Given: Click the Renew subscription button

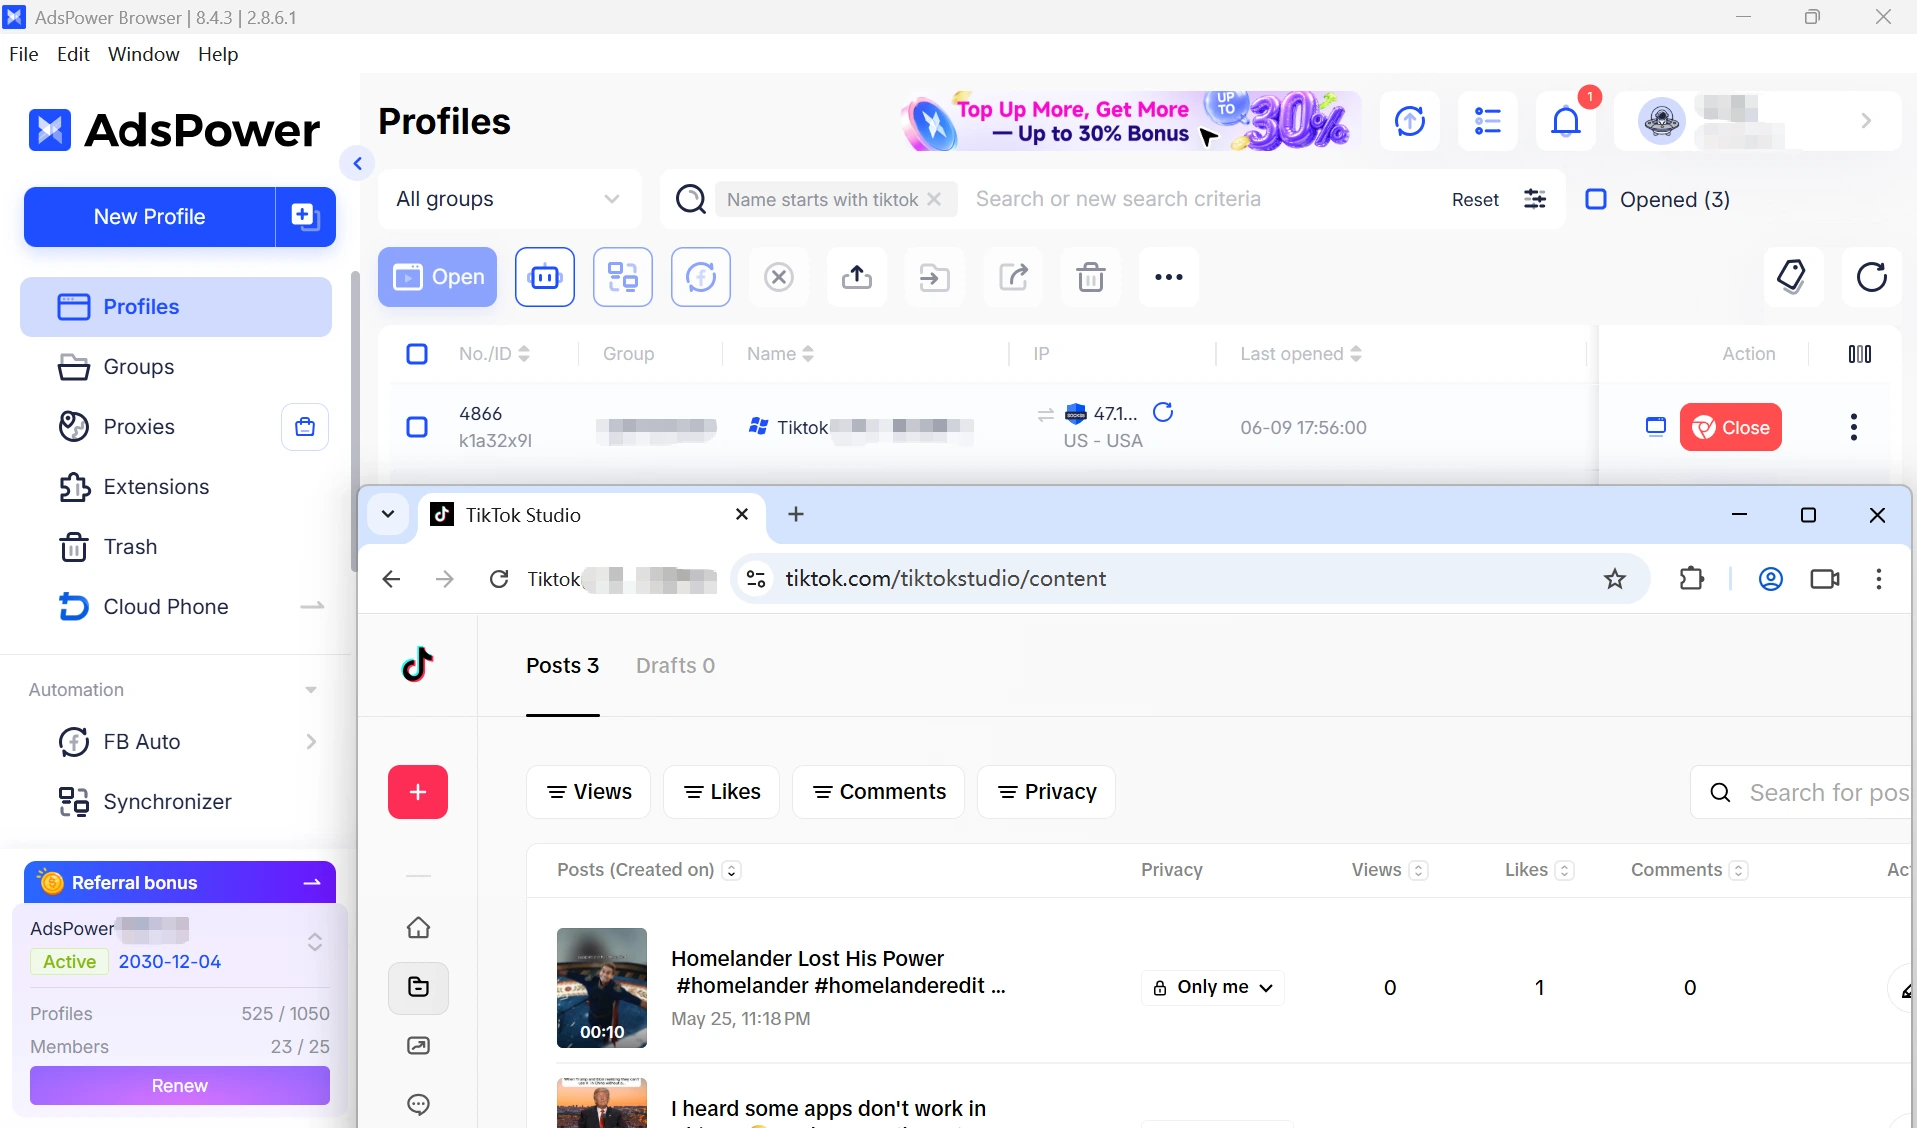Looking at the screenshot, I should (x=180, y=1086).
